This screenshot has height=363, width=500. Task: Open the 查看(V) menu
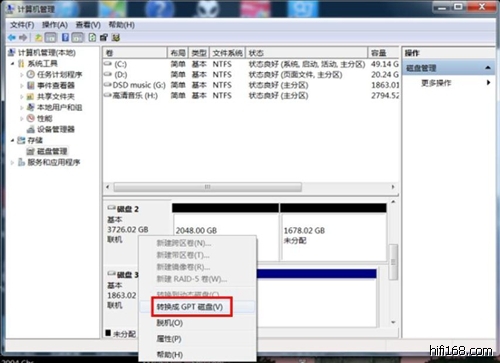pyautogui.click(x=88, y=25)
